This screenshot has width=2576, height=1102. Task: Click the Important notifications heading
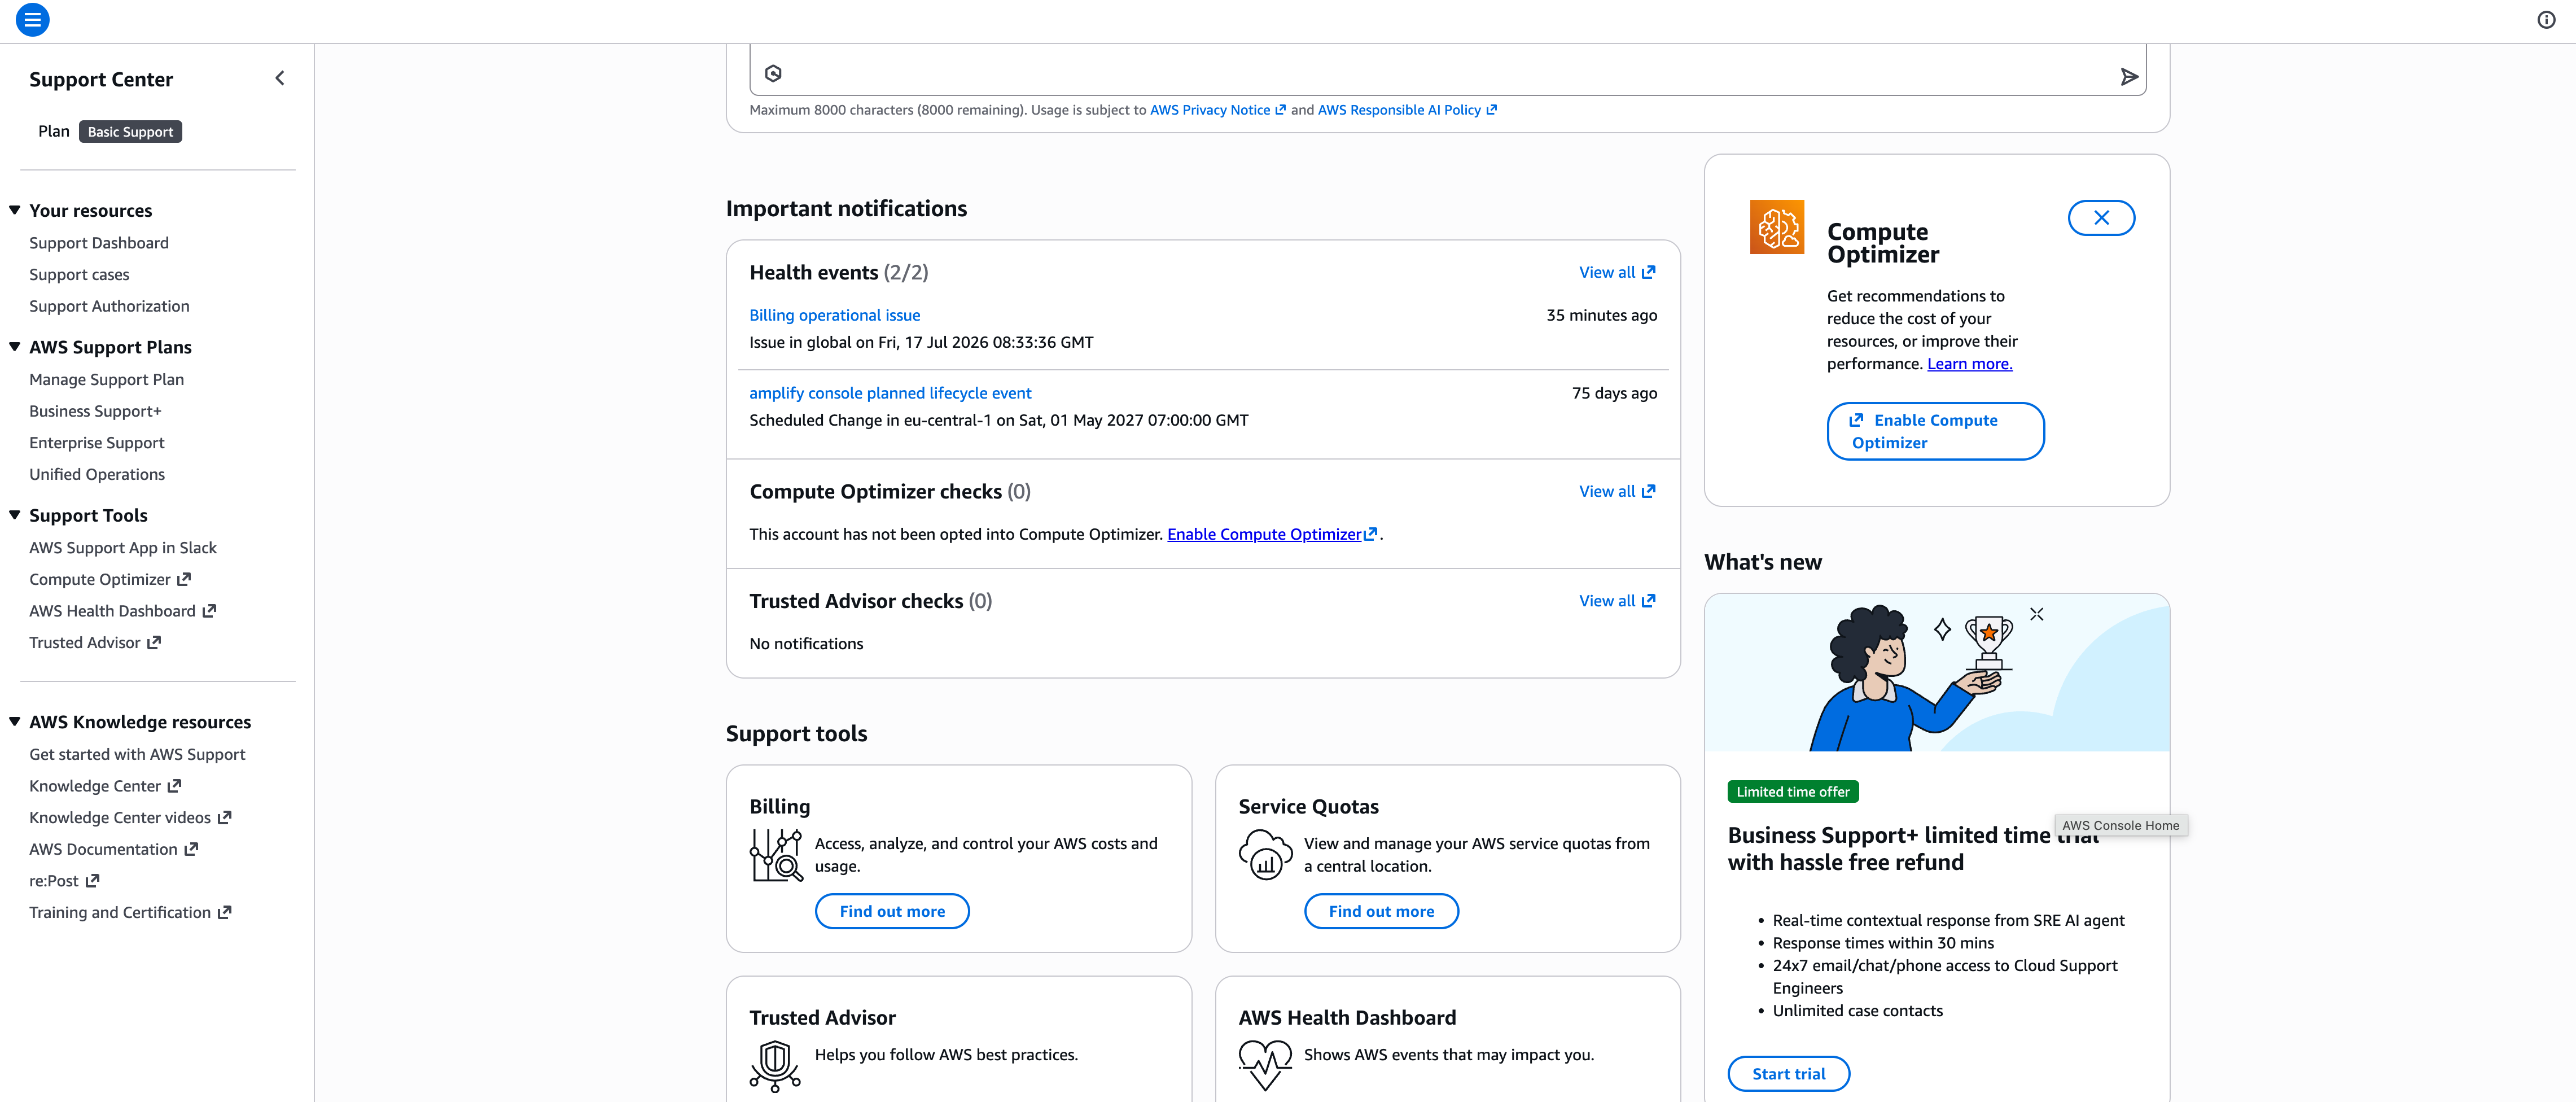click(x=846, y=209)
